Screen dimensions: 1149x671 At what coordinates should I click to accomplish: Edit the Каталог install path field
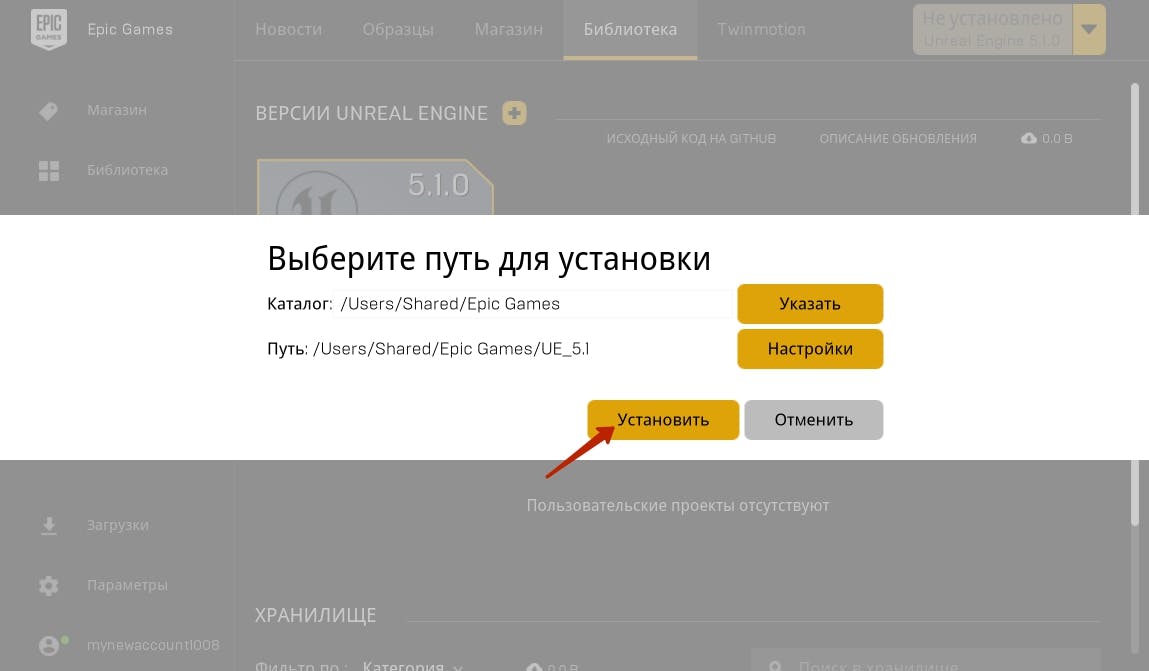click(533, 303)
